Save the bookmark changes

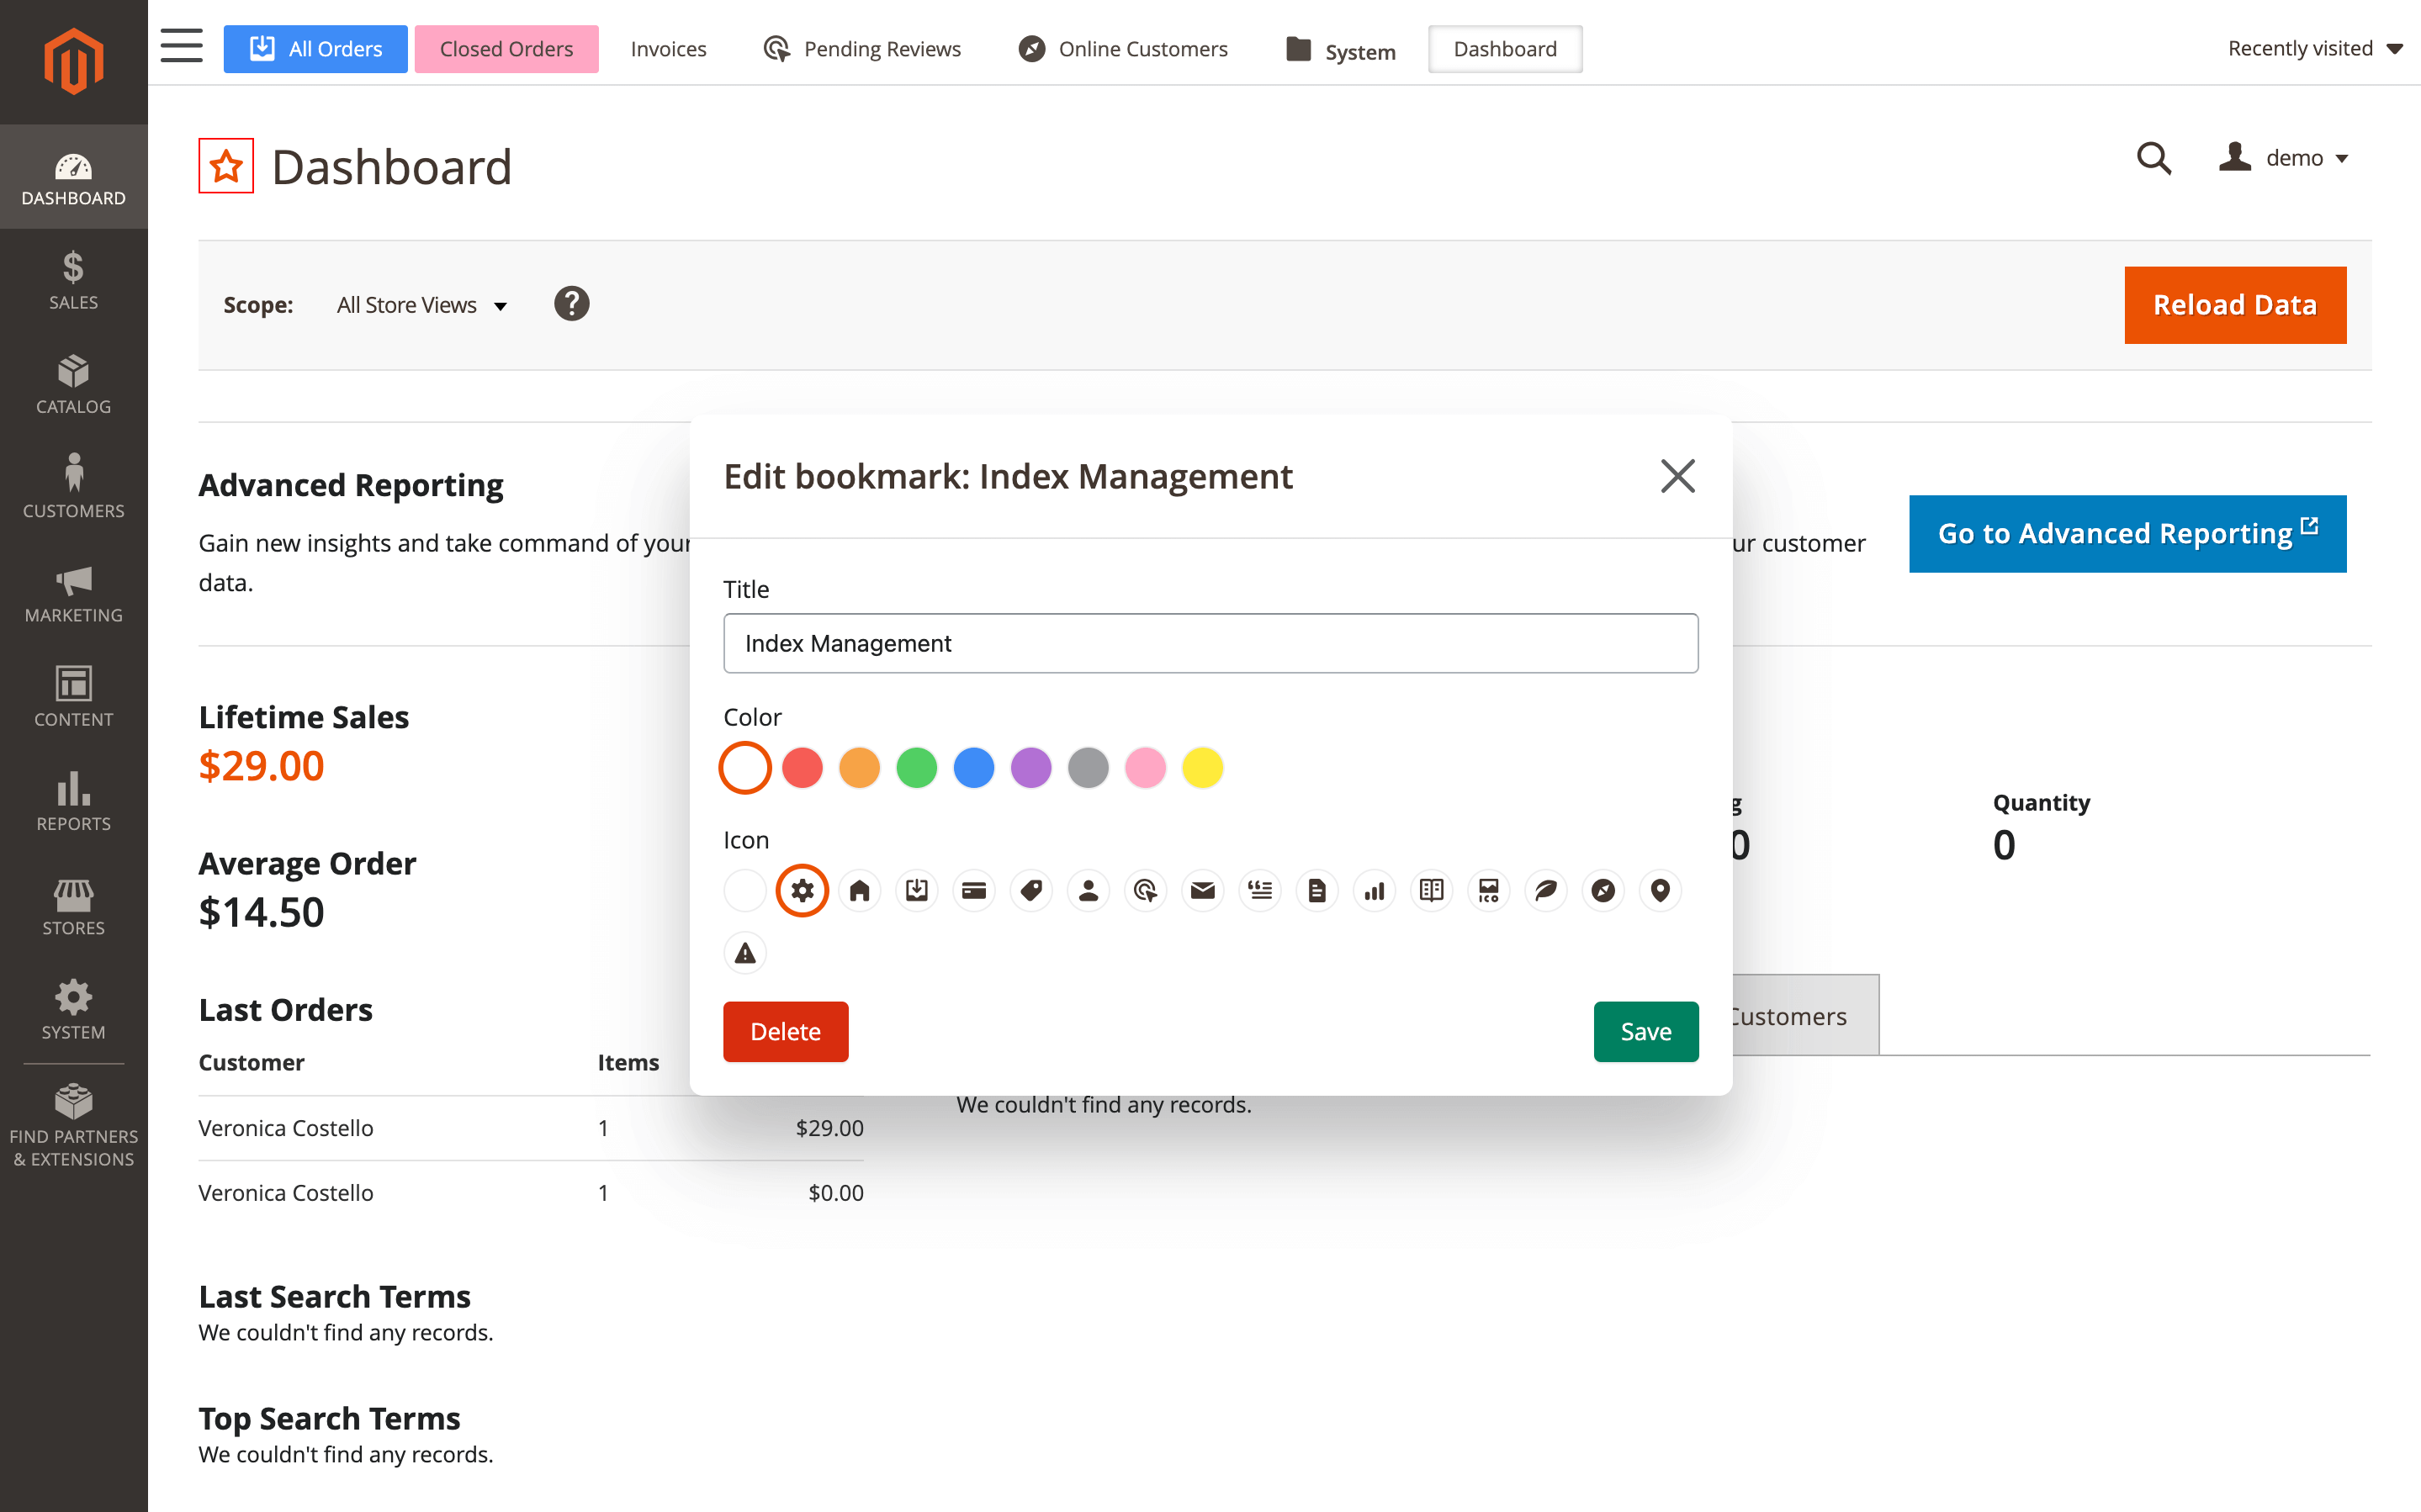tap(1645, 1031)
